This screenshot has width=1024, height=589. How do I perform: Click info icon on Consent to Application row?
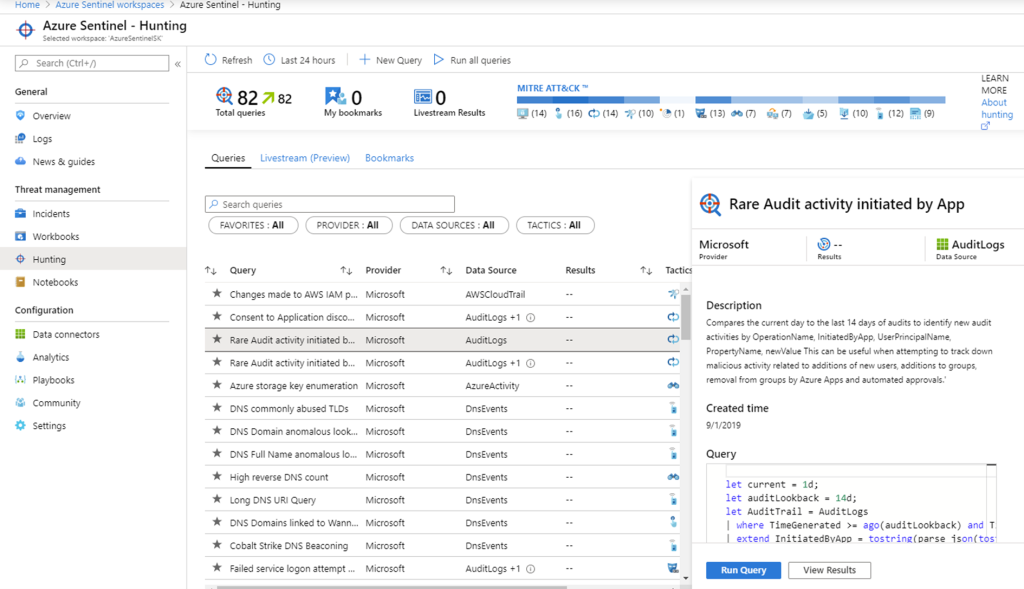pyautogui.click(x=531, y=317)
